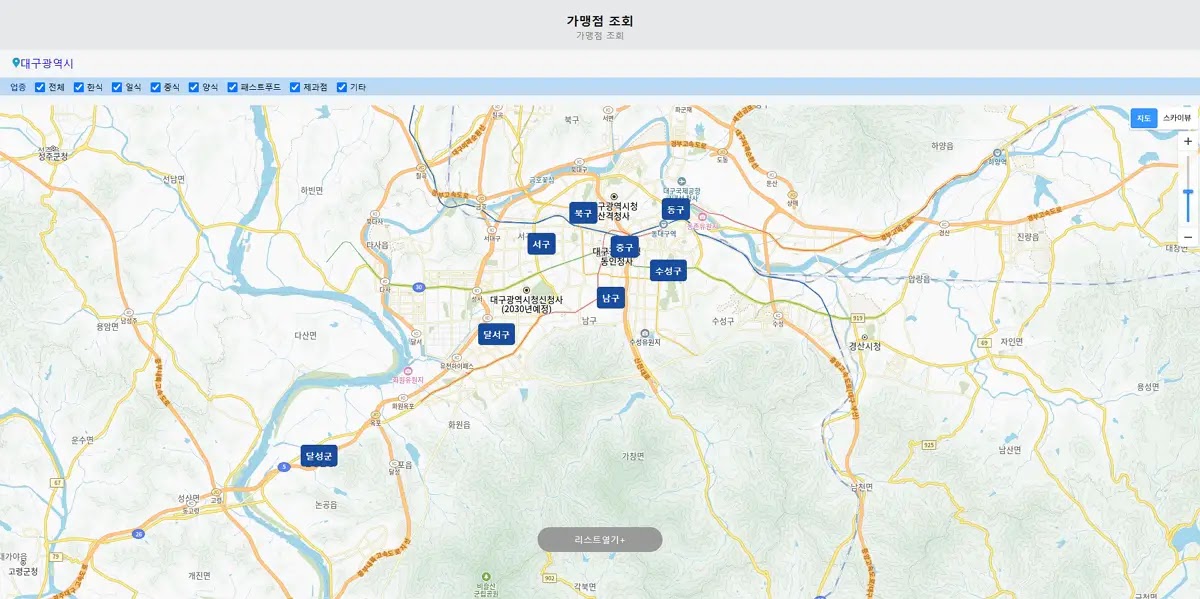Image resolution: width=1200 pixels, height=599 pixels.
Task: Click the map zoom level slider
Action: (1188, 190)
